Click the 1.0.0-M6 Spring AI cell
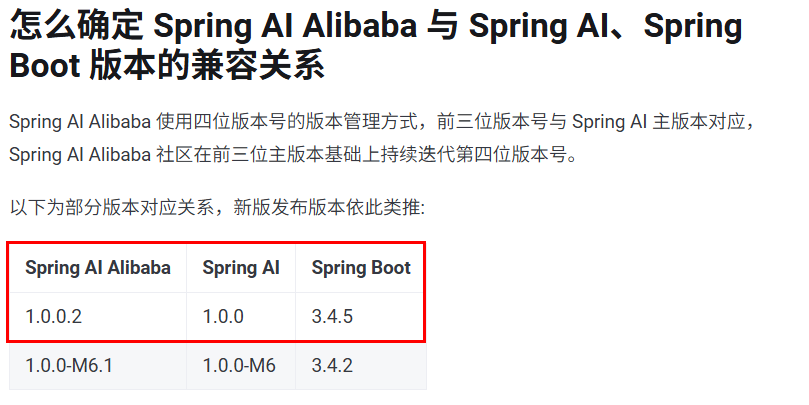The image size is (809, 405). click(239, 365)
